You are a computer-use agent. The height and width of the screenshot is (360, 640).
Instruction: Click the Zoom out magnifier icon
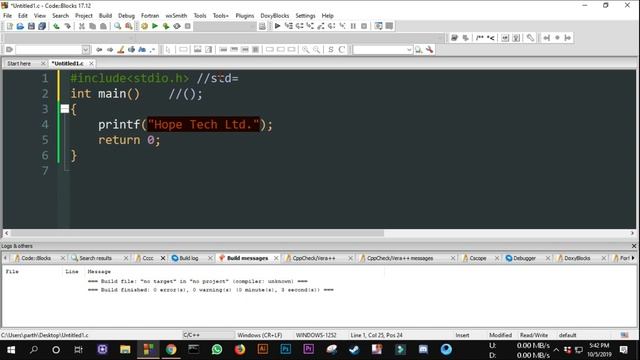(317, 50)
